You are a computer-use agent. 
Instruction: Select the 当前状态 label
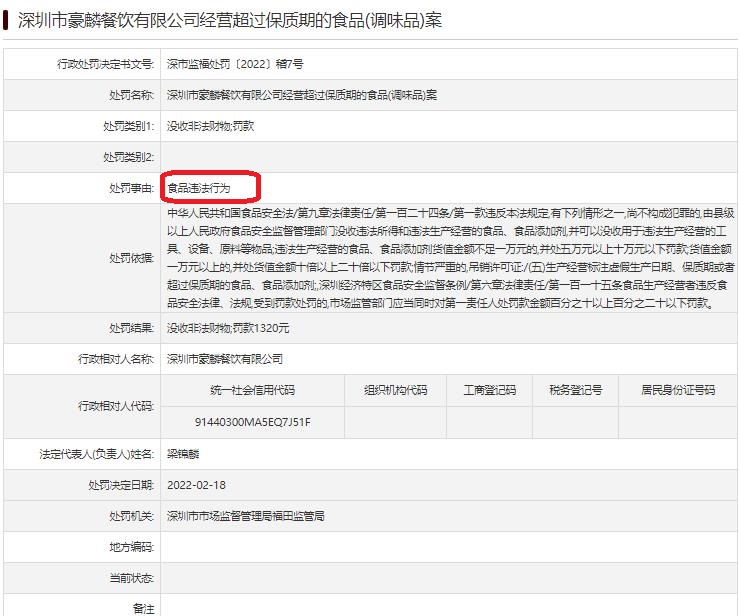tap(131, 579)
